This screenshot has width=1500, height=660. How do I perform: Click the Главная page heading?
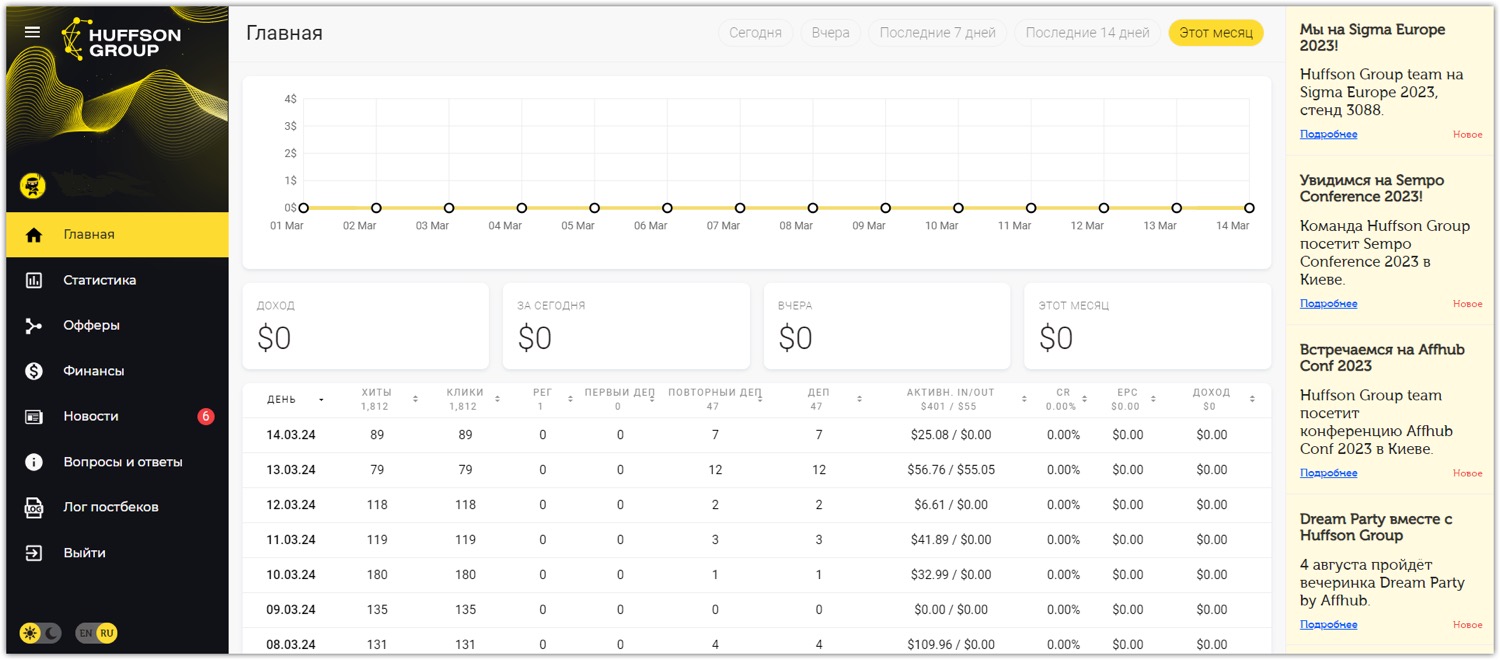(285, 33)
